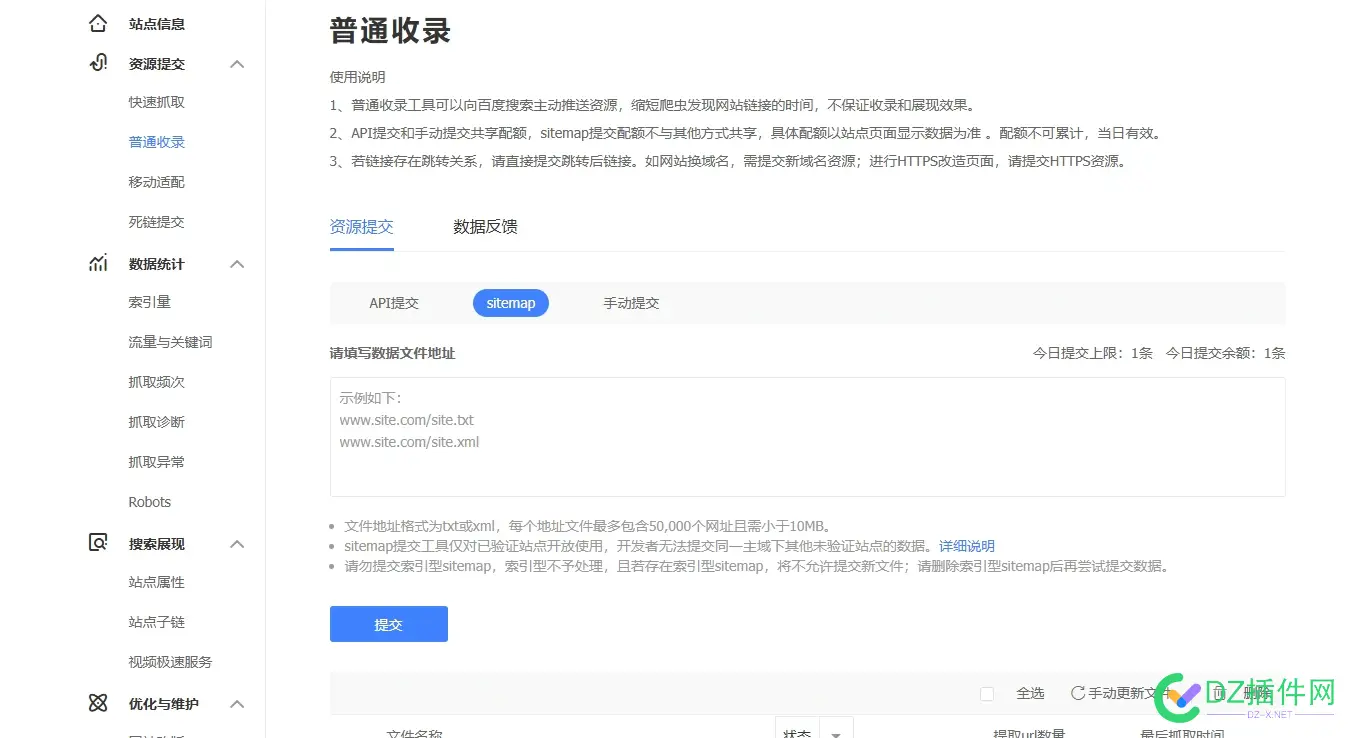Click the 手动更新文件 refresh icon
Screen dimensions: 1354x738
pyautogui.click(x=1078, y=692)
